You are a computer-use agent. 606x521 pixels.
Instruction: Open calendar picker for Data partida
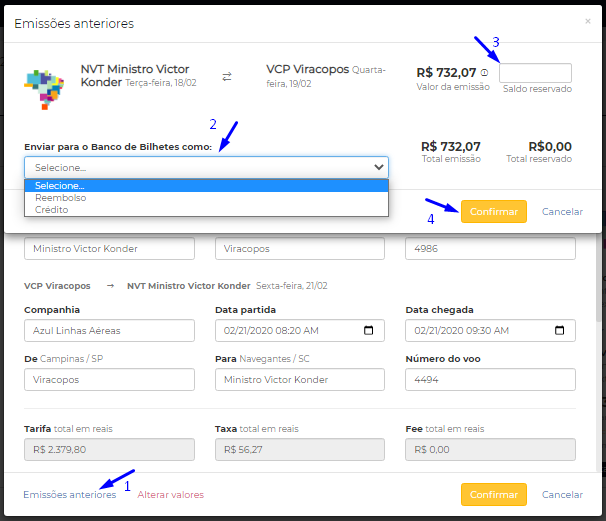click(x=368, y=331)
